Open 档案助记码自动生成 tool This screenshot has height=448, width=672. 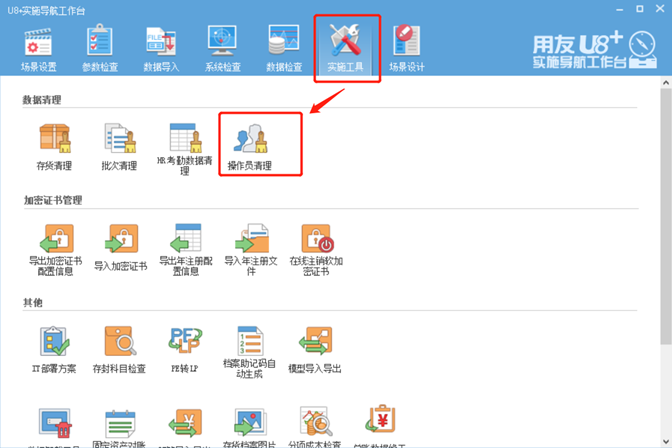click(251, 344)
